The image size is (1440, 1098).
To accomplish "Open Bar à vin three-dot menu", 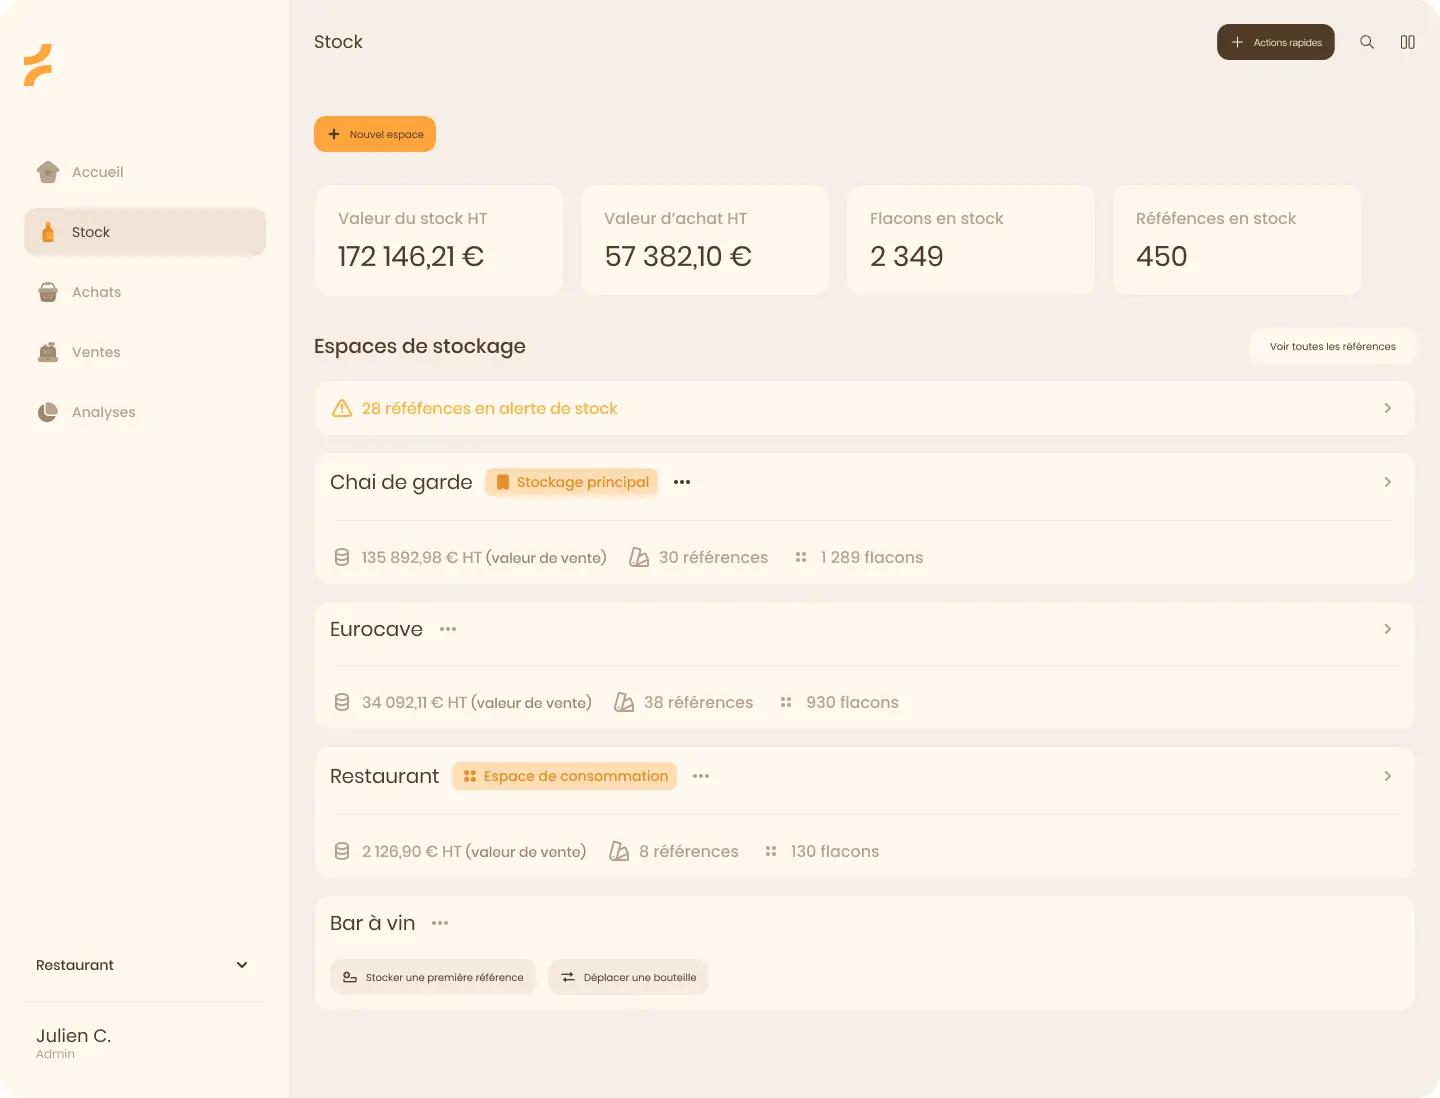I will pos(440,923).
